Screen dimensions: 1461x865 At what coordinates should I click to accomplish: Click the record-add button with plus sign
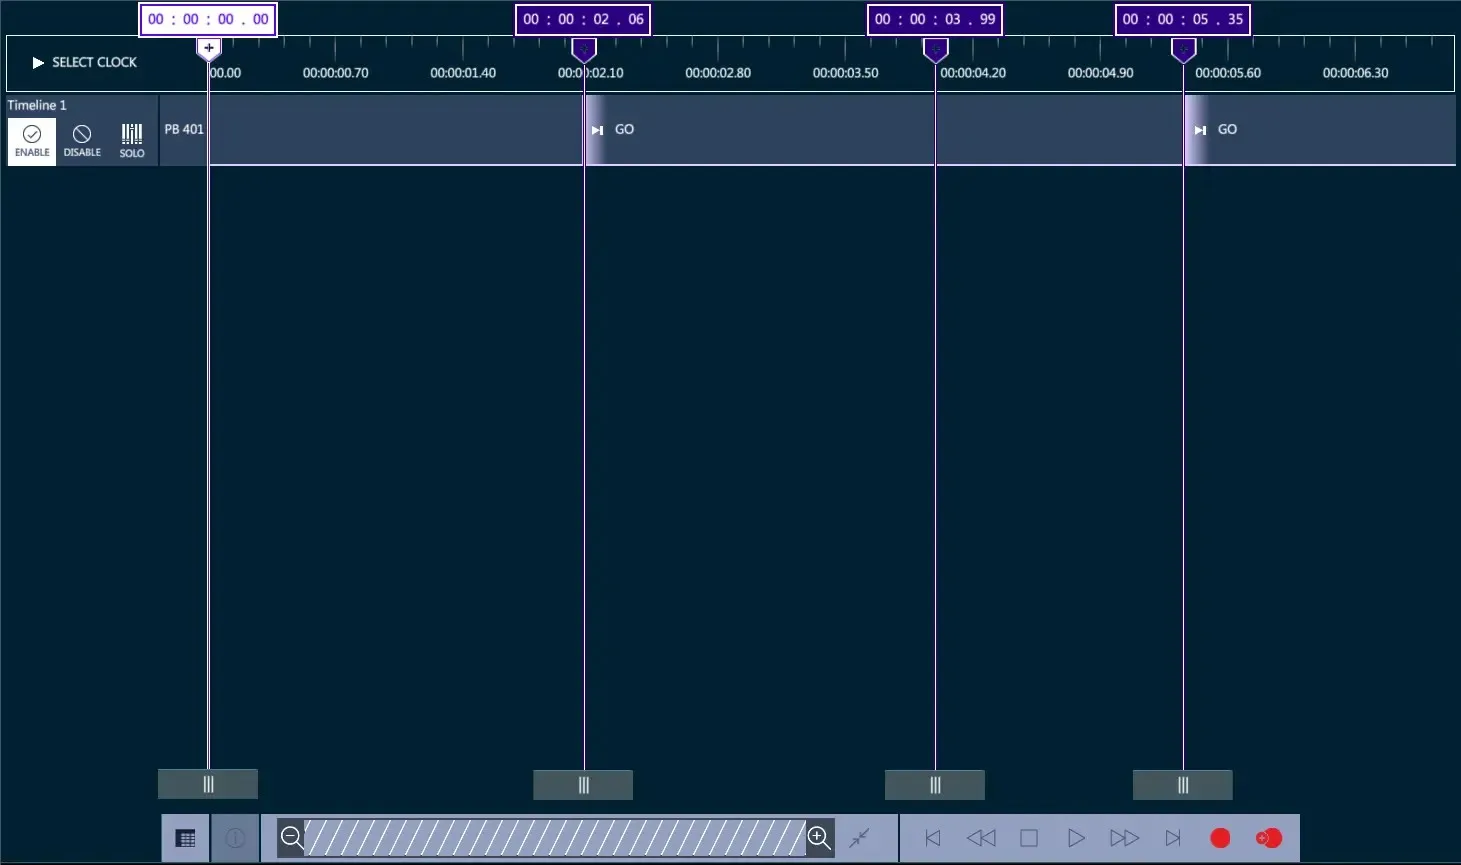pyautogui.click(x=1268, y=838)
